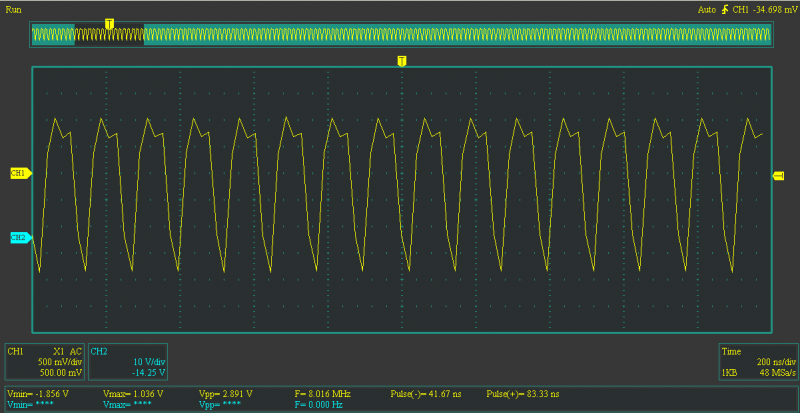Screen dimensions: 800x413
Task: Select the trigger position T marker above the graph
Action: point(402,61)
